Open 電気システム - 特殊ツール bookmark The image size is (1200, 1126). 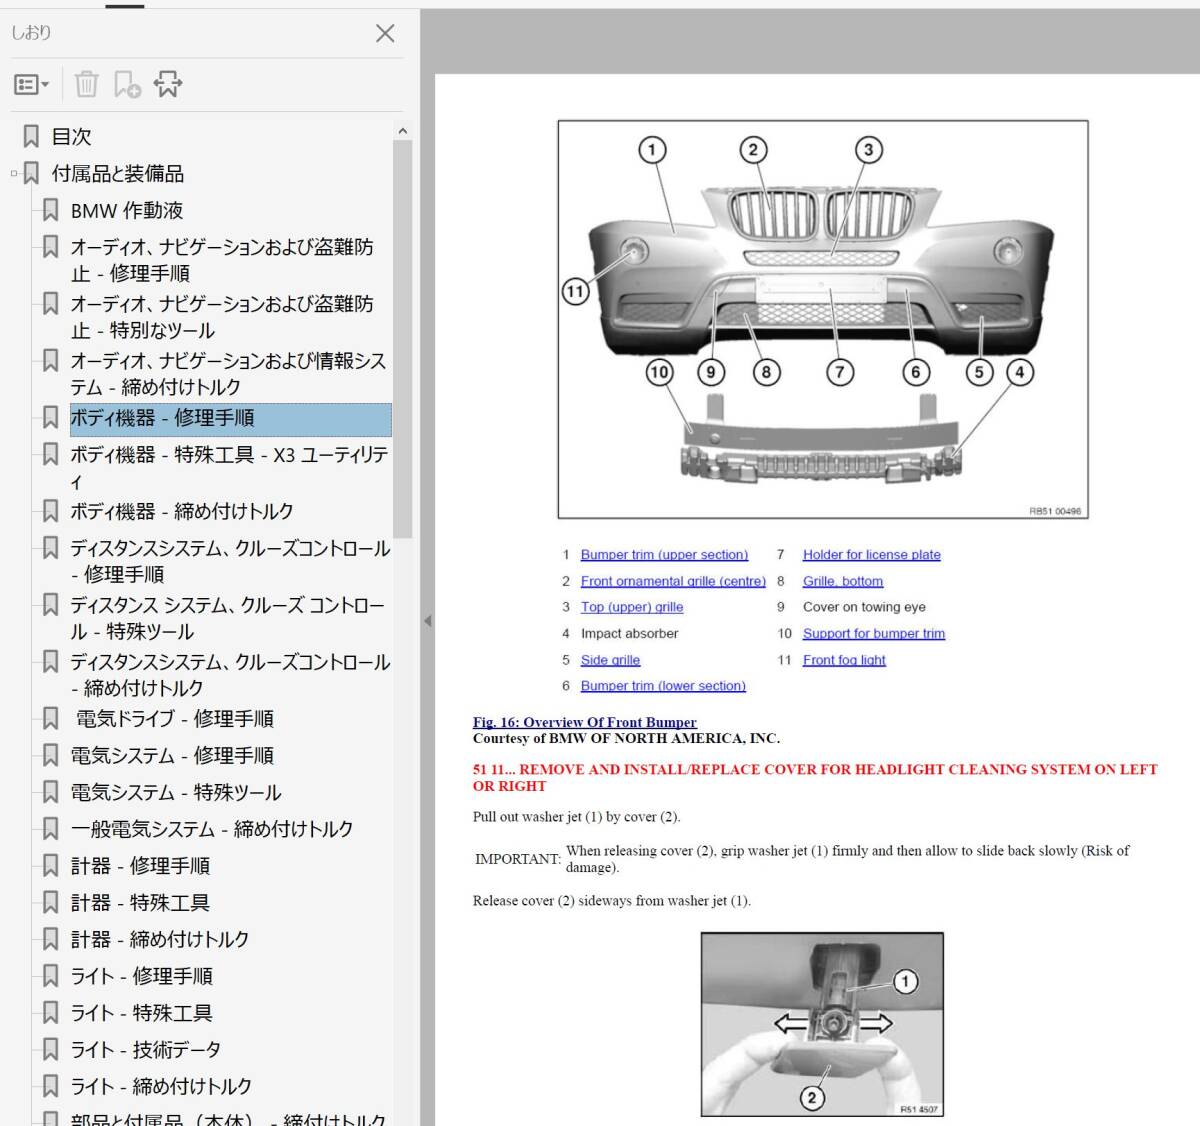click(x=176, y=793)
